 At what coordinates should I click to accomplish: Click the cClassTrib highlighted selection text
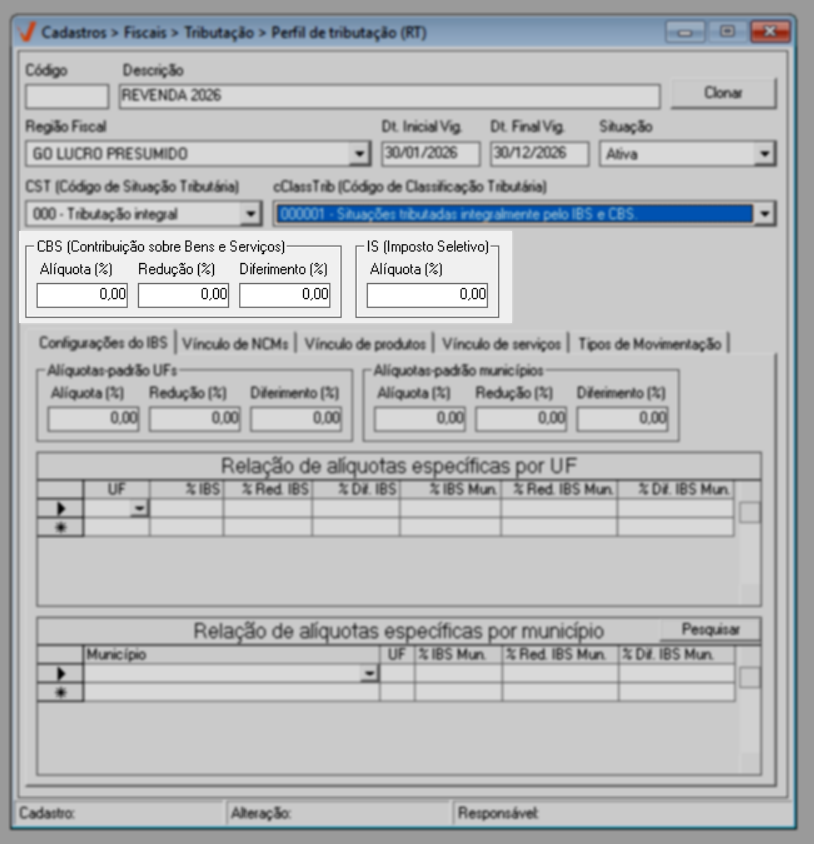tap(459, 214)
